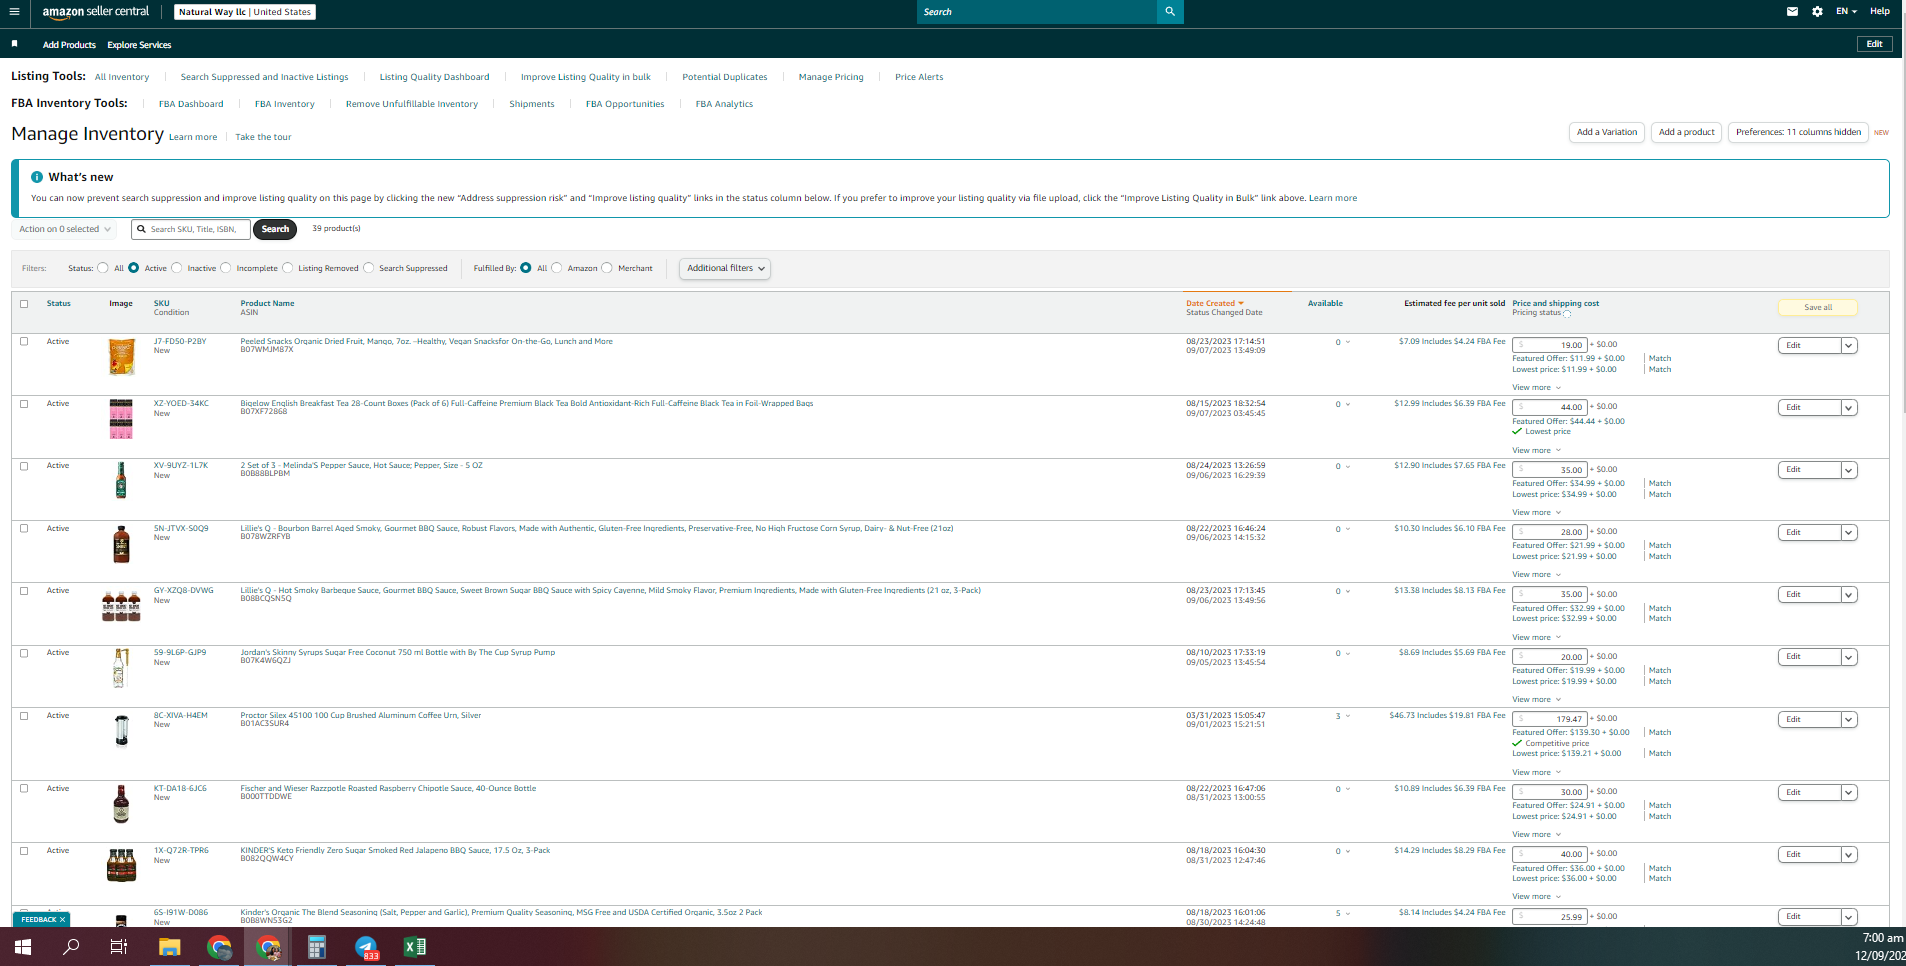Open Telegram from the taskbar
The image size is (1906, 966).
(x=366, y=946)
